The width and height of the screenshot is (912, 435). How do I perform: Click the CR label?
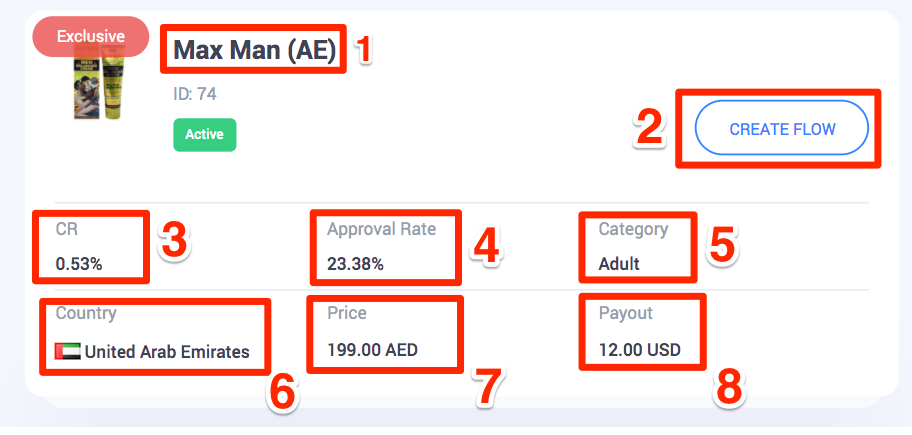[x=67, y=229]
